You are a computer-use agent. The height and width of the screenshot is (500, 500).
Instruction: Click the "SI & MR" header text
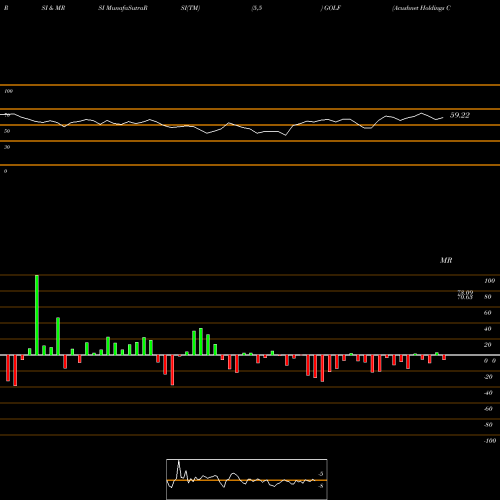tap(53, 8)
